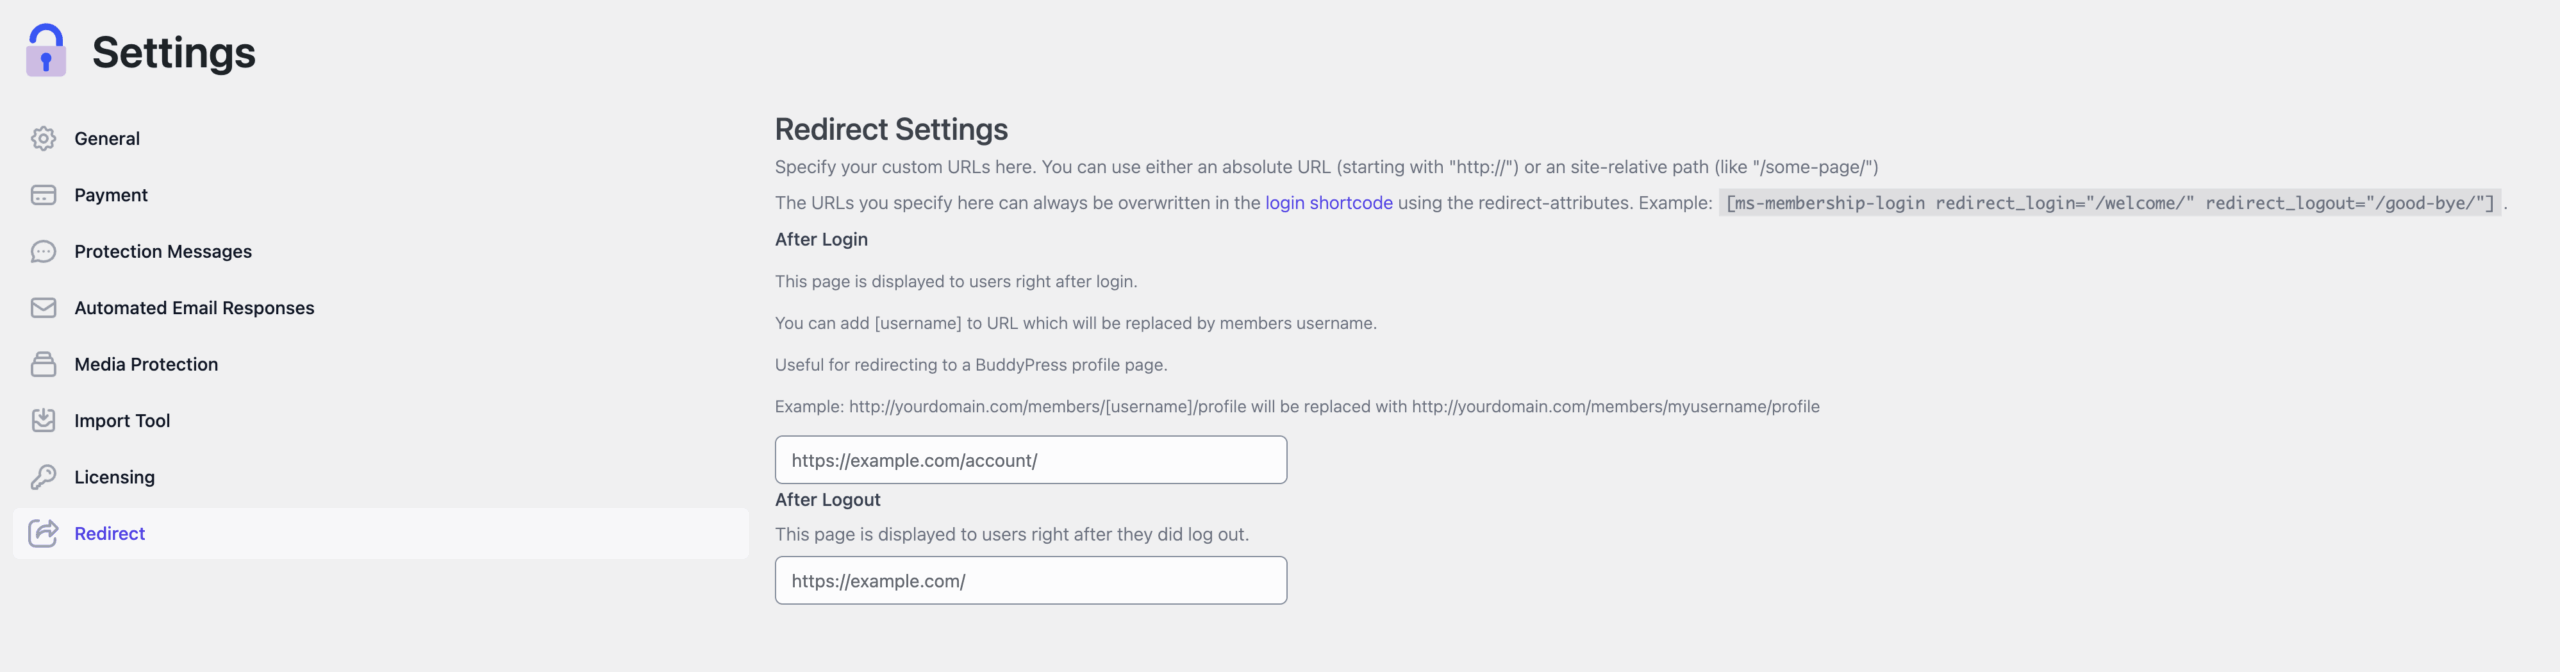
Task: Open the General settings section
Action: pos(107,138)
